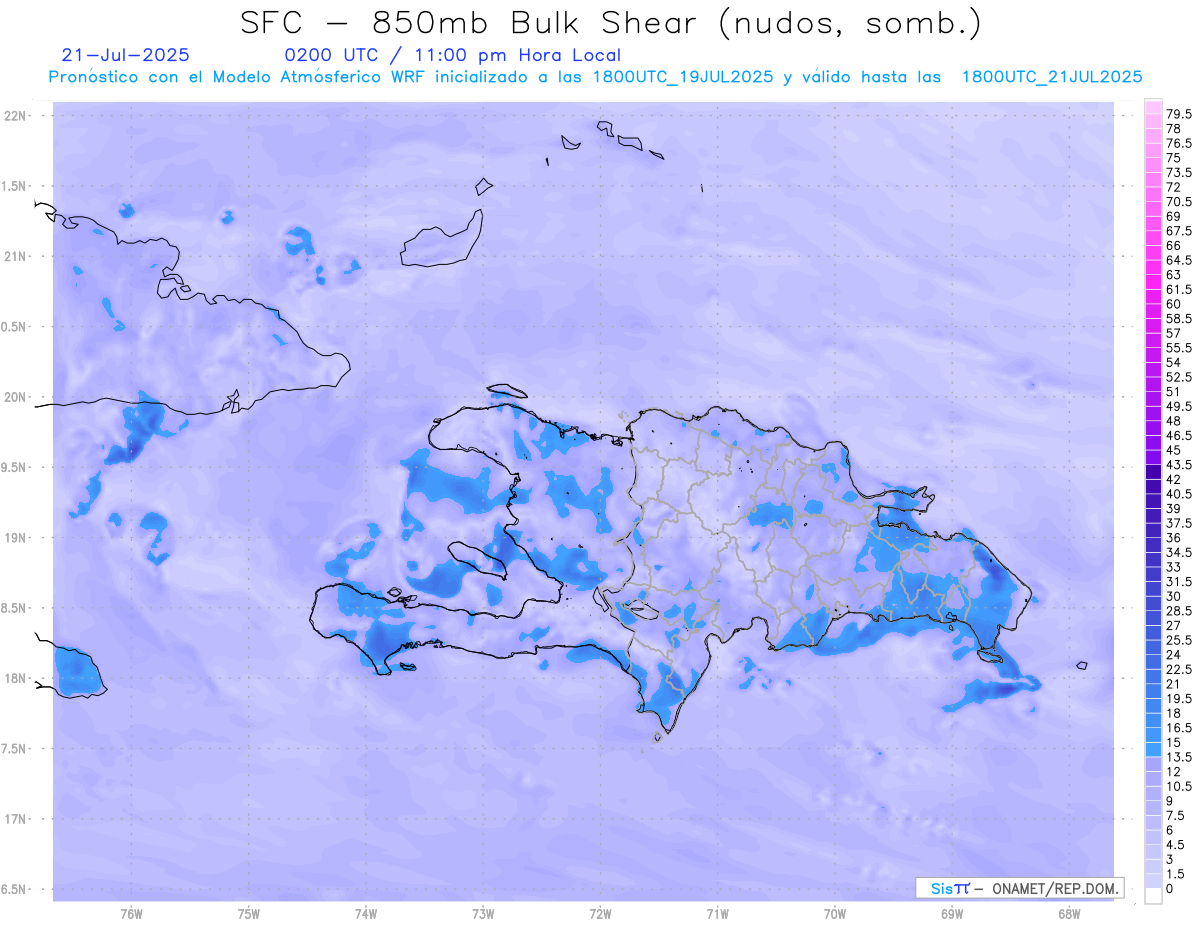Click the "39" value on the color bar
Screen dimensions: 1200x927
pos(1174,508)
